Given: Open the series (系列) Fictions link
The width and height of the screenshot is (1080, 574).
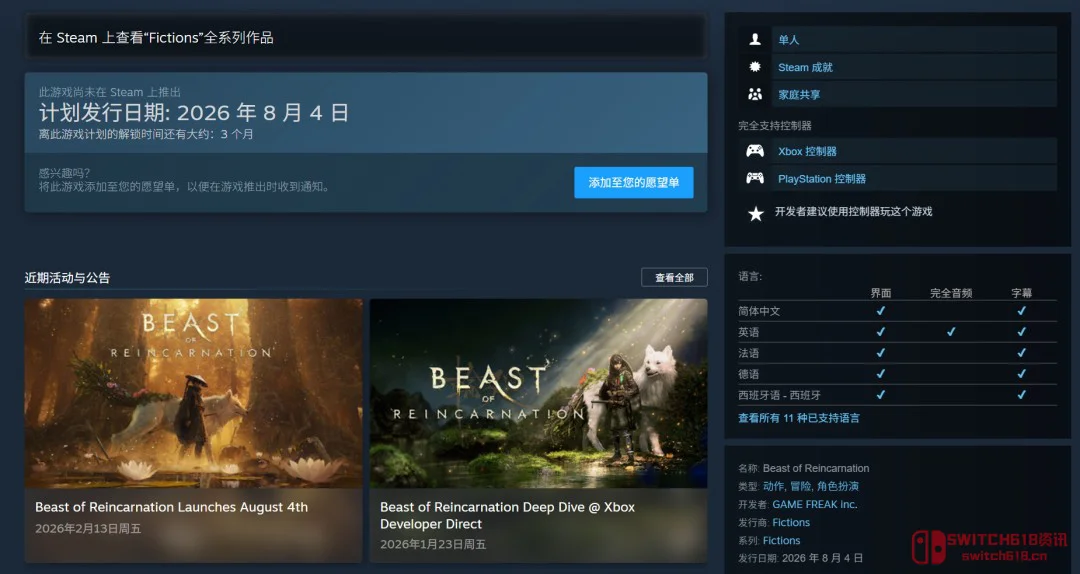Looking at the screenshot, I should pos(782,540).
